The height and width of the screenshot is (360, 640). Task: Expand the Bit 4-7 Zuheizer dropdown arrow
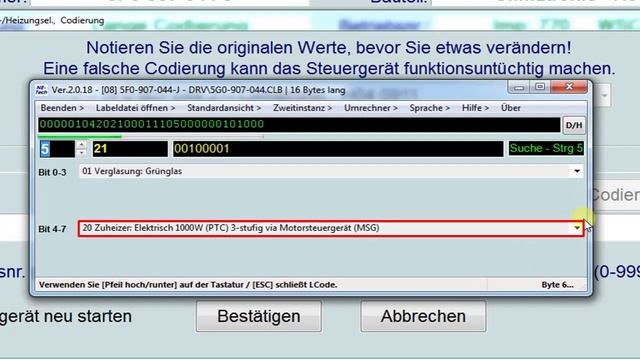[x=577, y=228]
